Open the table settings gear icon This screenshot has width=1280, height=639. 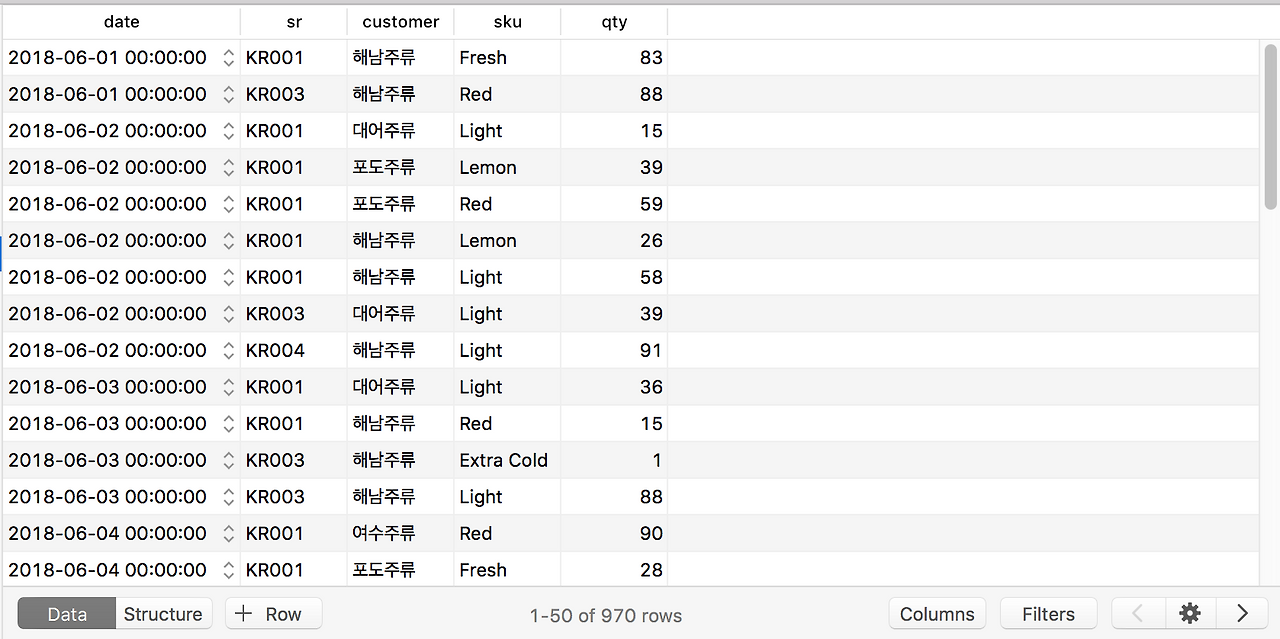pos(1189,613)
